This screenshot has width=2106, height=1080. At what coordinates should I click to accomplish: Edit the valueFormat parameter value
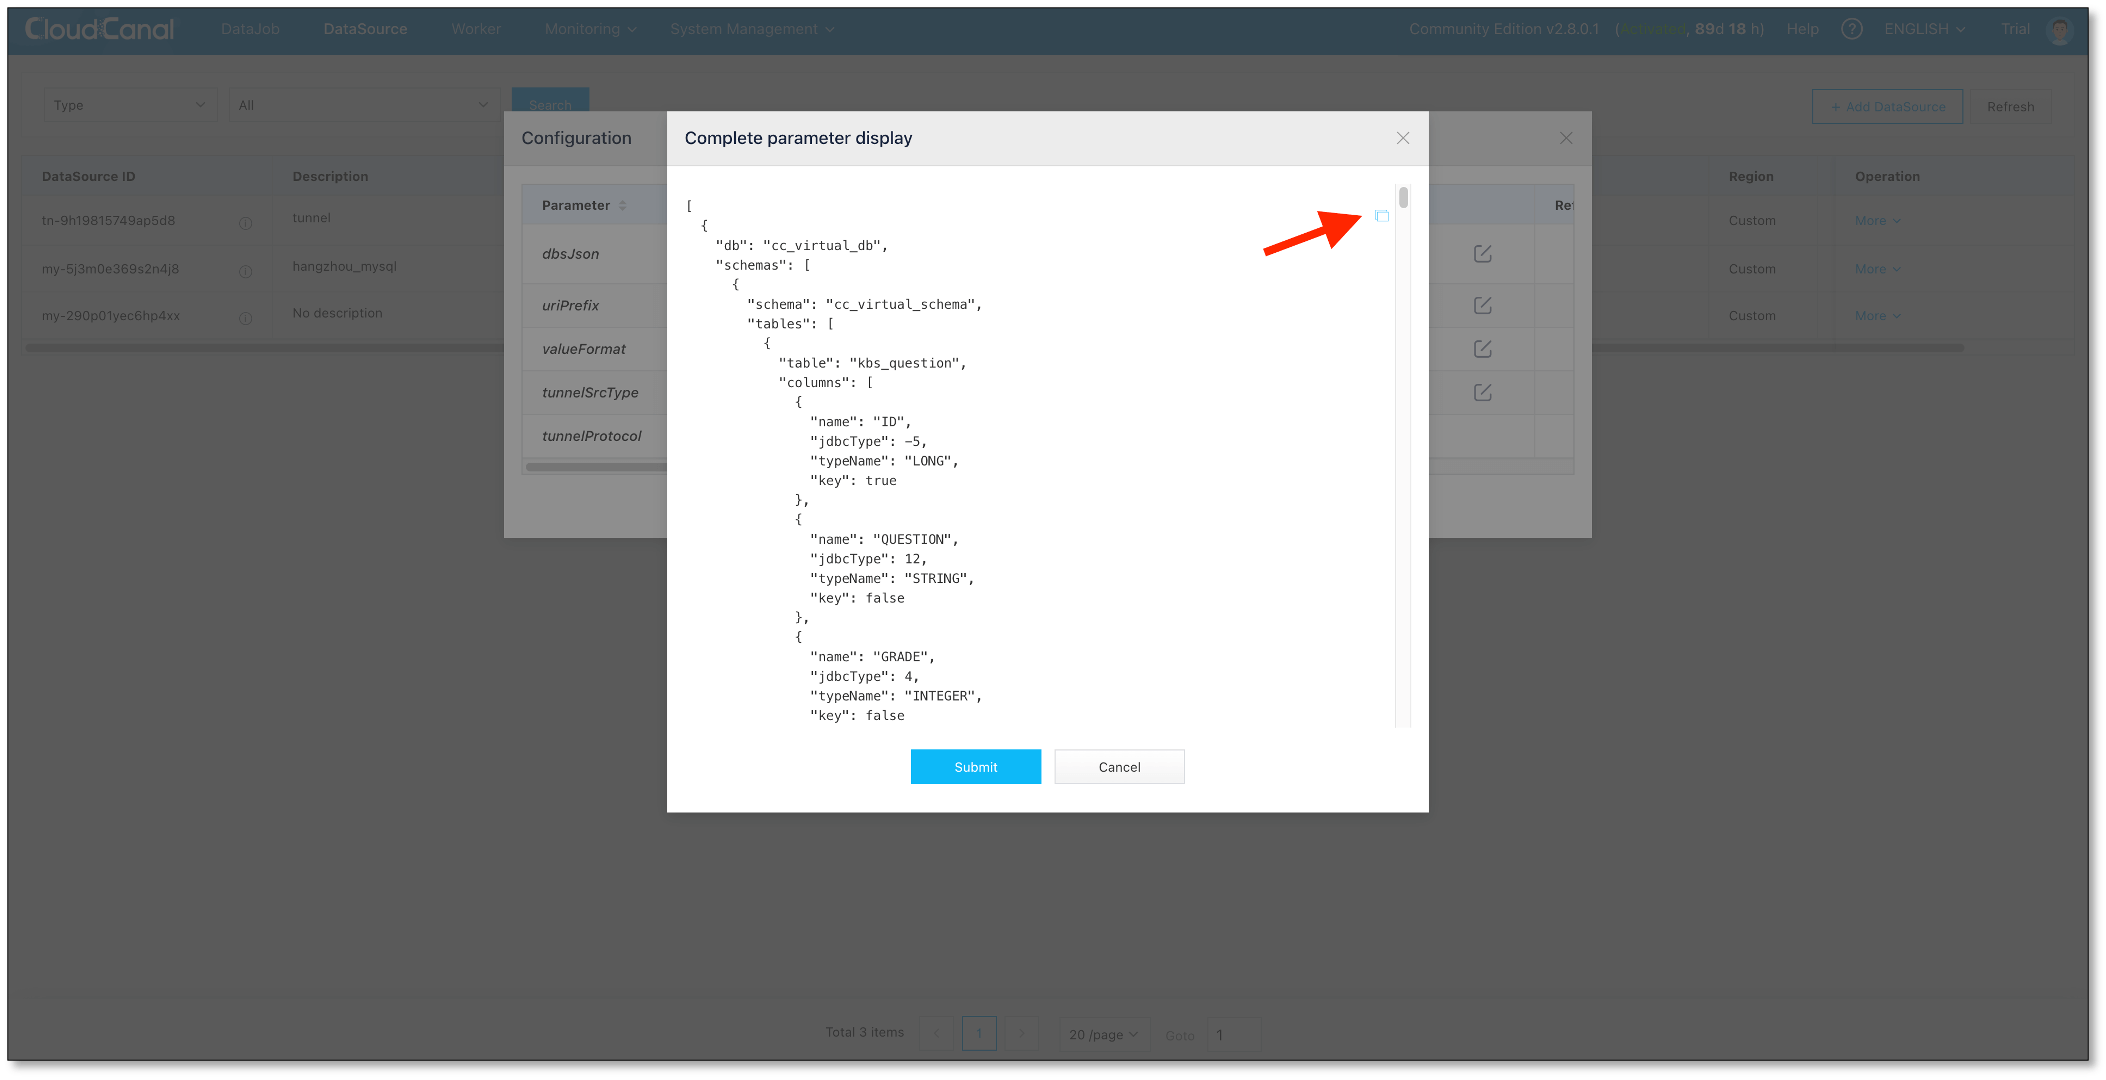(x=1482, y=348)
